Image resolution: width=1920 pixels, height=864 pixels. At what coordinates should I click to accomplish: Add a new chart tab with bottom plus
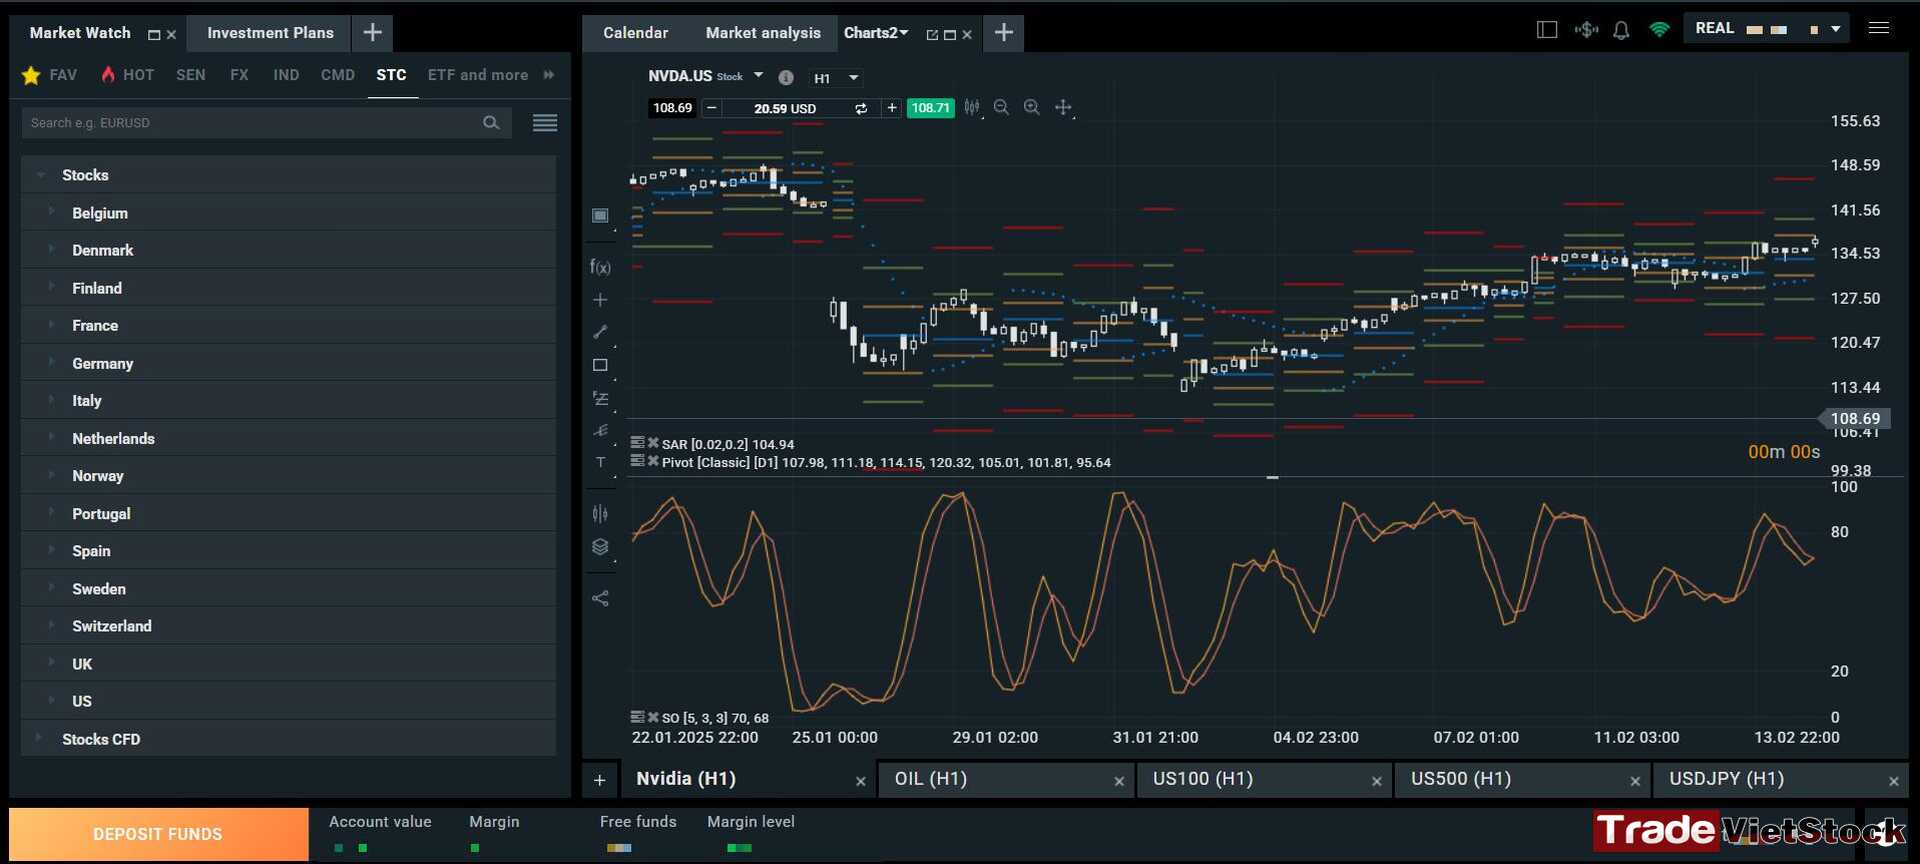pyautogui.click(x=599, y=780)
